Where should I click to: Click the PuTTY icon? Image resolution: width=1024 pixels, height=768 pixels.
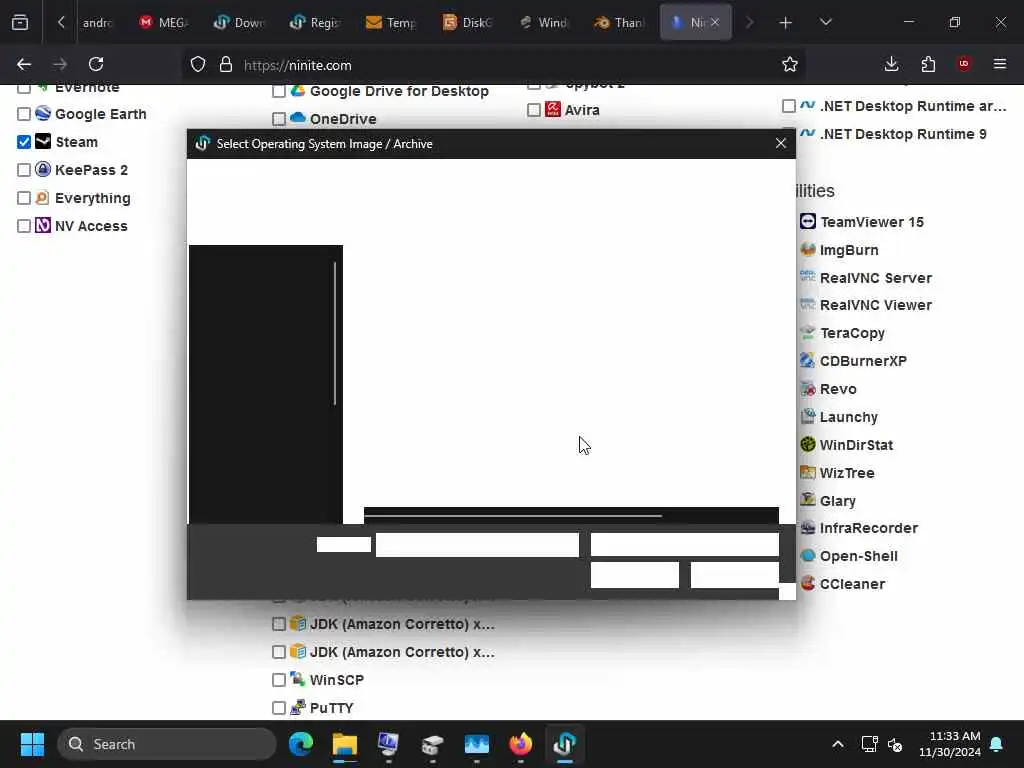point(298,707)
